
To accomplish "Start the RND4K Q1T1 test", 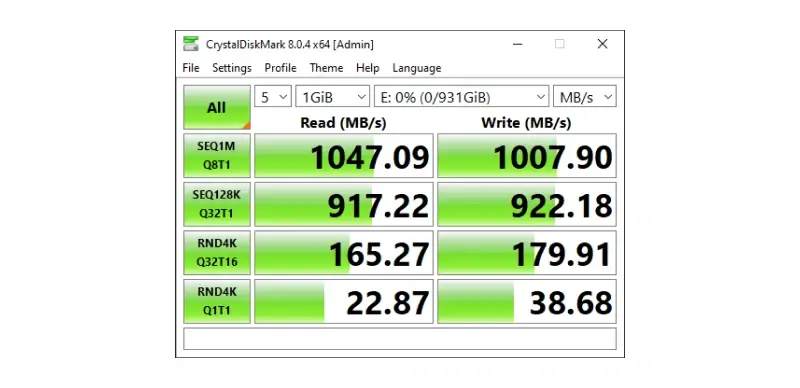I will coord(217,301).
